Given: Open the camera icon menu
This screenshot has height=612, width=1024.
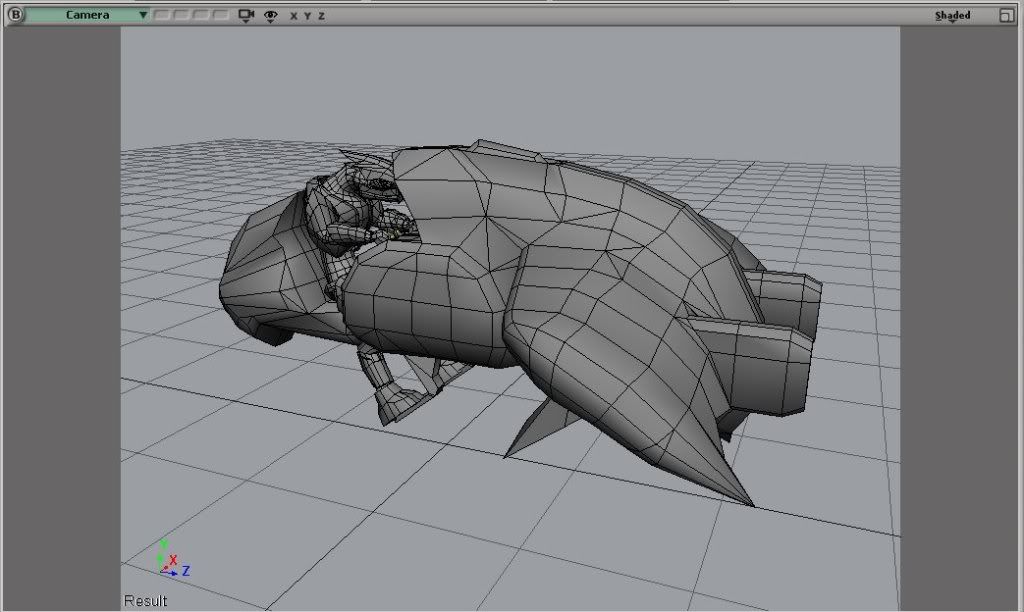Looking at the screenshot, I should pyautogui.click(x=246, y=15).
